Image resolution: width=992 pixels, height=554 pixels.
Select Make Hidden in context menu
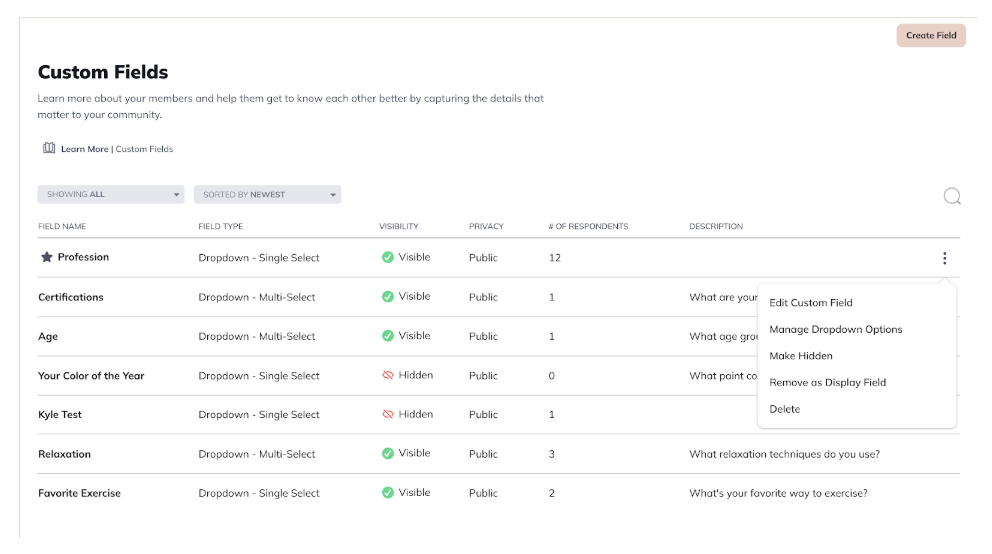point(800,356)
